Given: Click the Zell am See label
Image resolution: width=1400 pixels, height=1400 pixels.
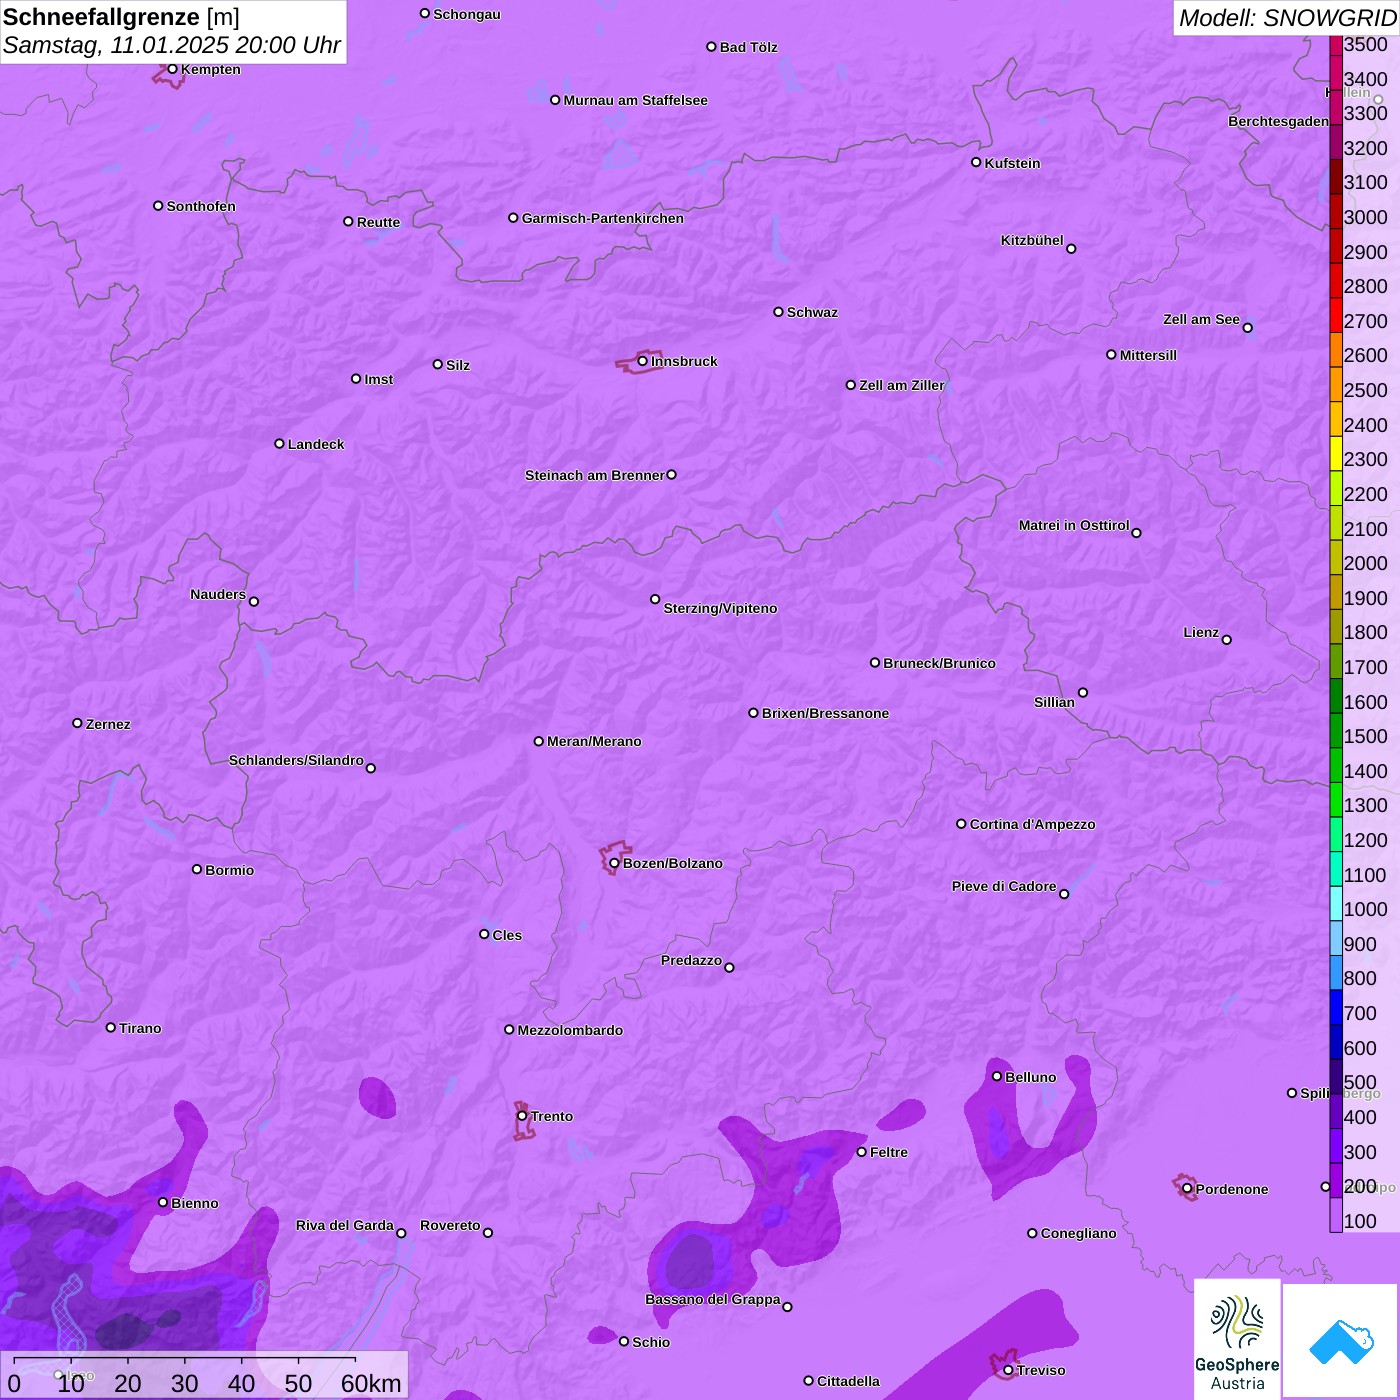Looking at the screenshot, I should [1201, 319].
